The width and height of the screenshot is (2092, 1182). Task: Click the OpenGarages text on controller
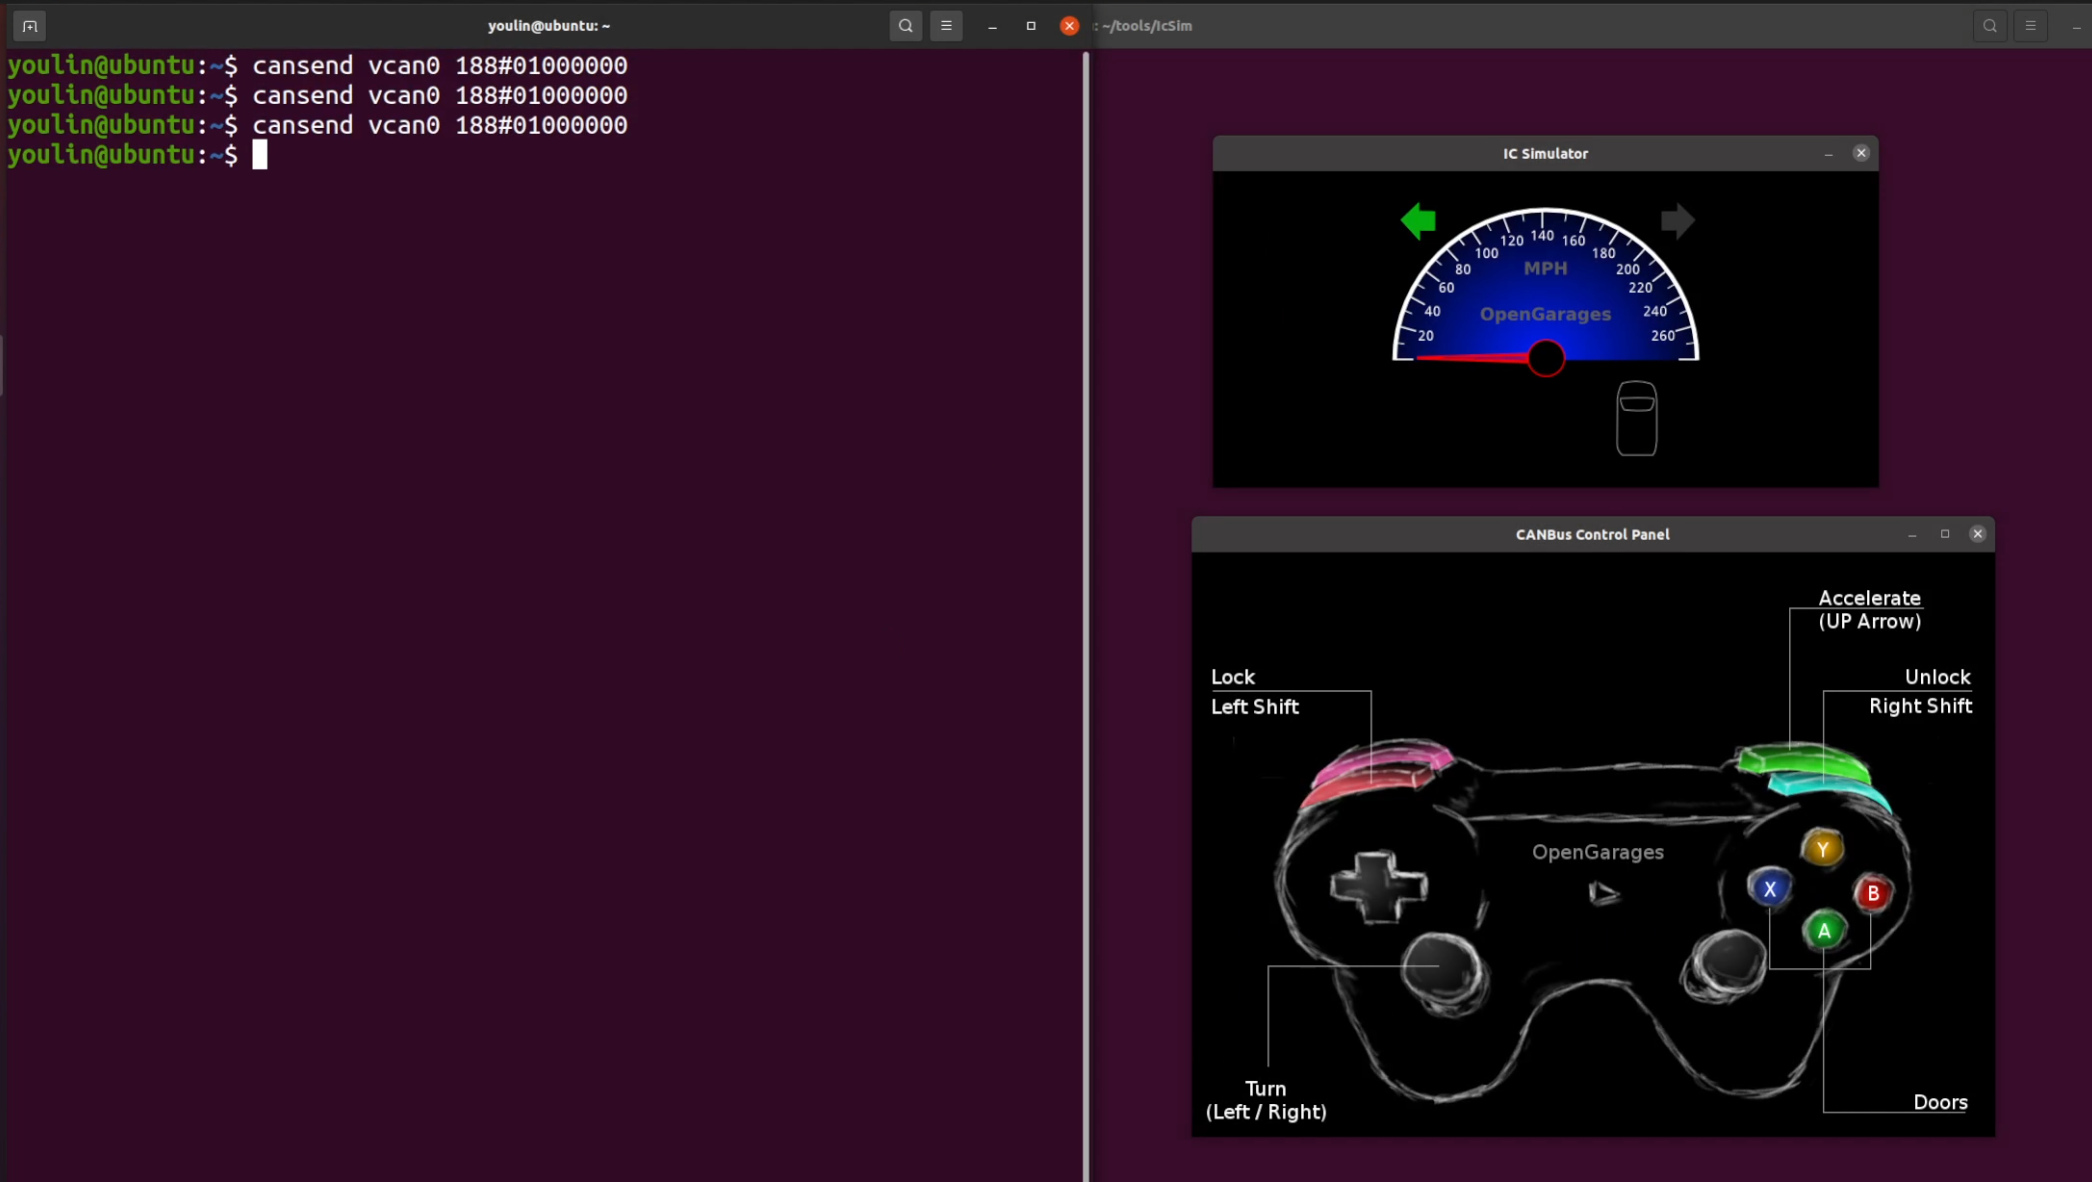click(1598, 852)
